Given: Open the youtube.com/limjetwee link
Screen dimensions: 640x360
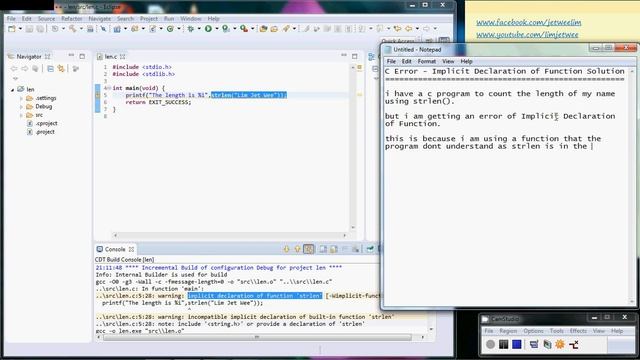Looking at the screenshot, I should pos(527,35).
